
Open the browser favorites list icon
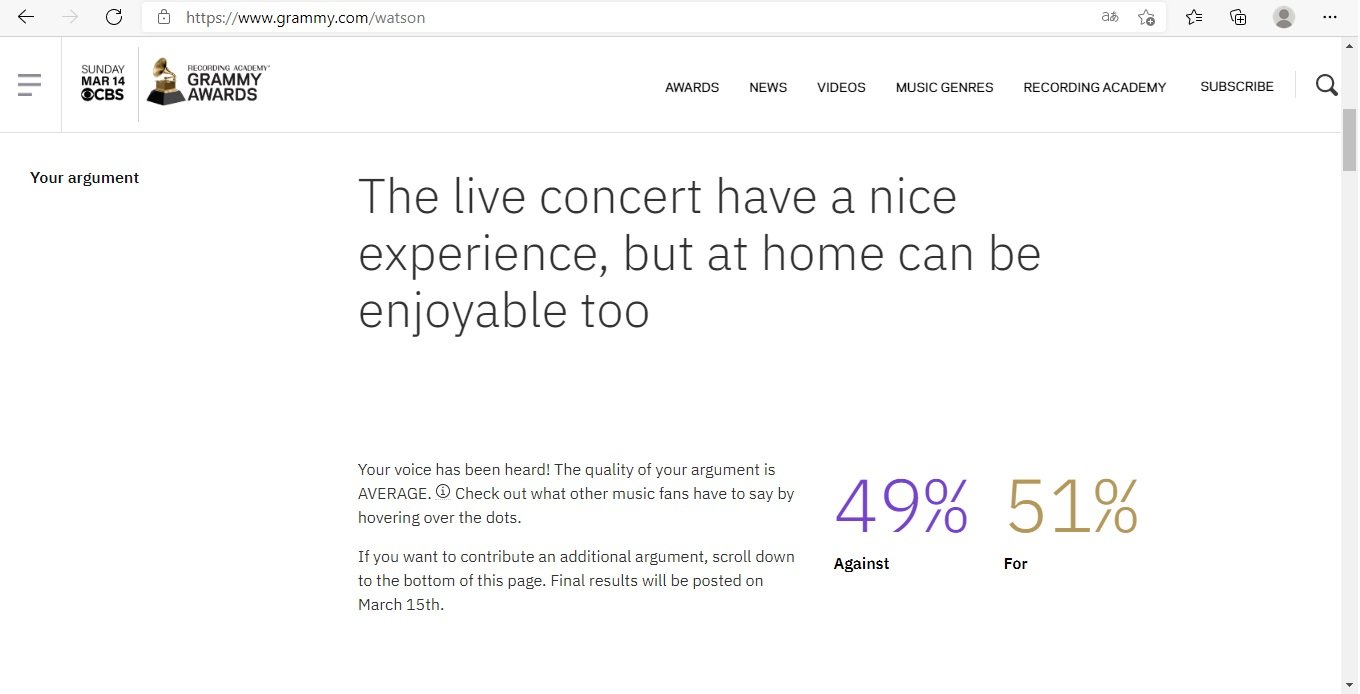[1194, 17]
